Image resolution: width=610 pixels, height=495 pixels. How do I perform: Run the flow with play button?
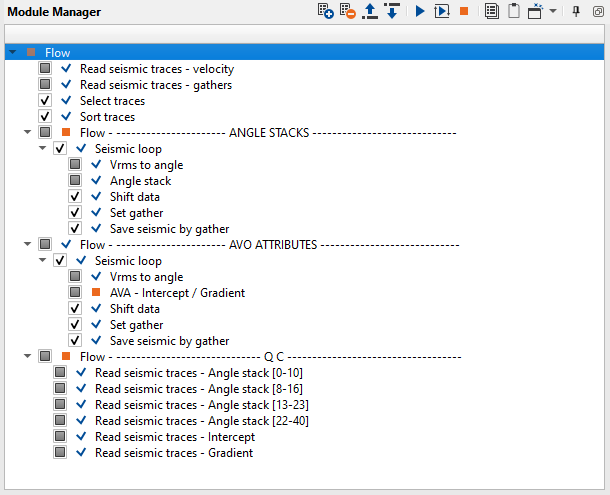pos(420,11)
